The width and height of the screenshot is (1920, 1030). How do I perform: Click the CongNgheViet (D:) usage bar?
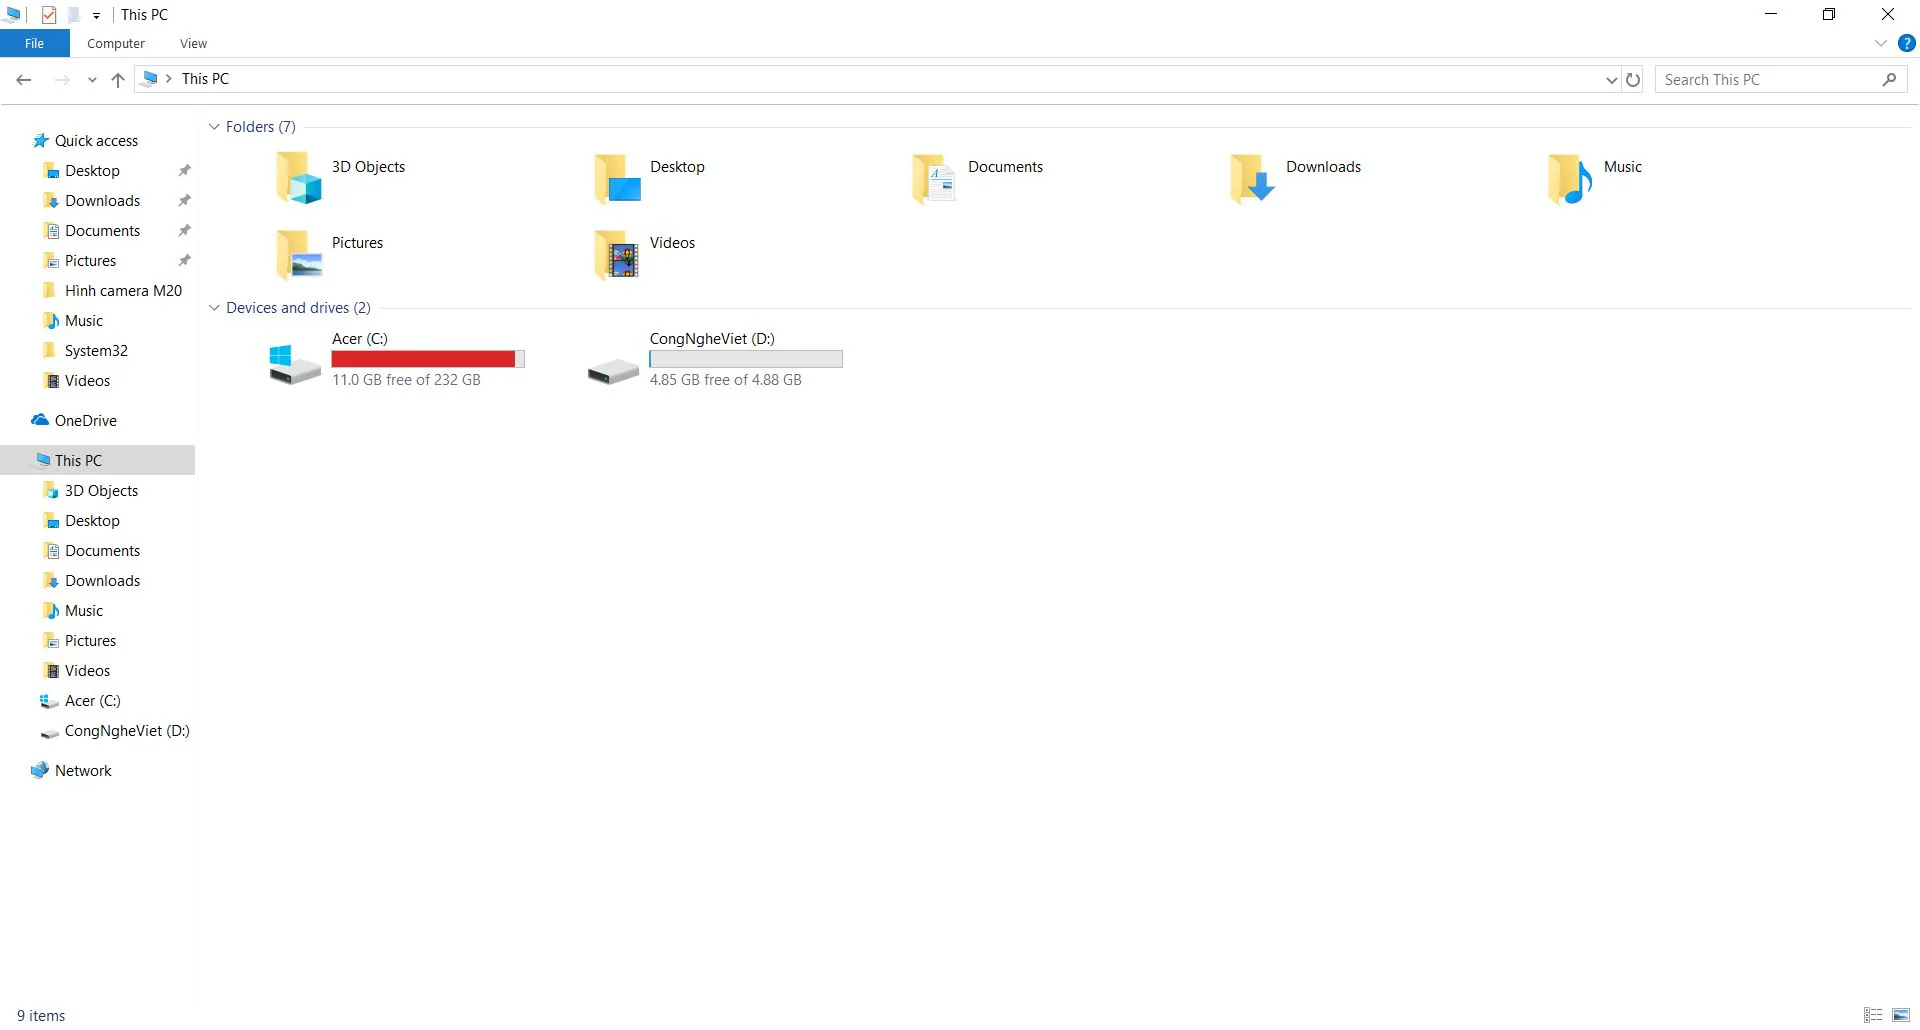point(746,359)
